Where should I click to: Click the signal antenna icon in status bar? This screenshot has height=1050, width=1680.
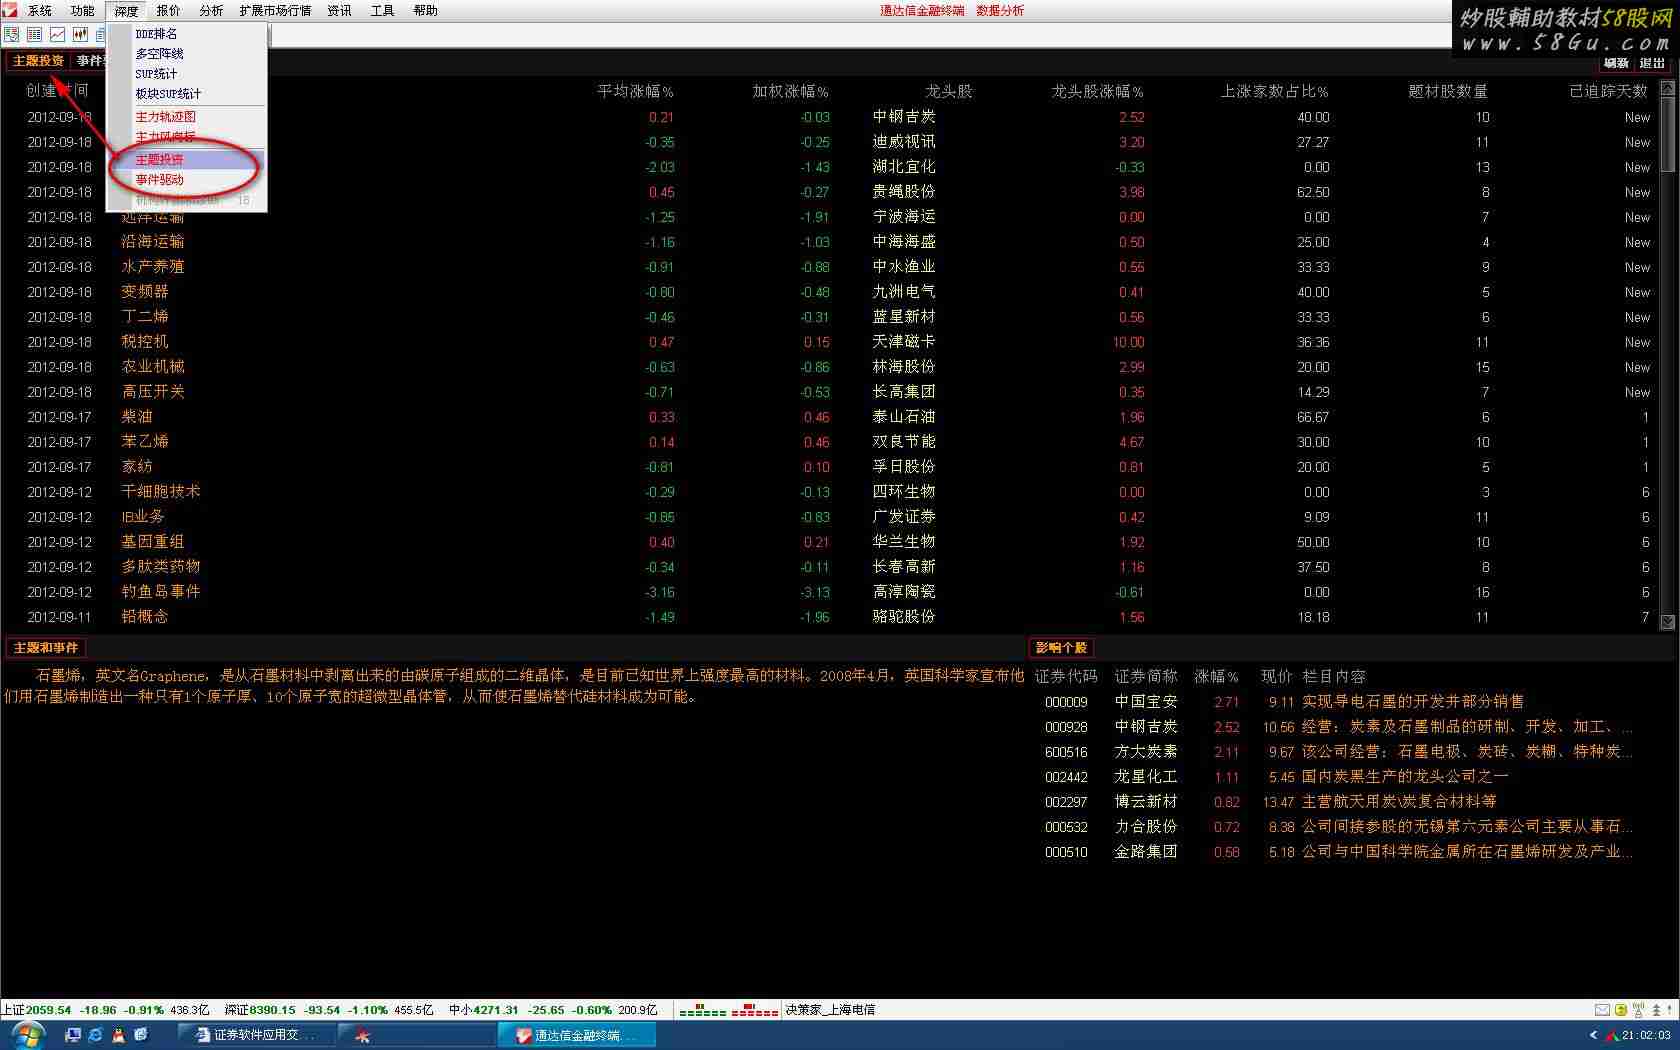[x=1638, y=1010]
